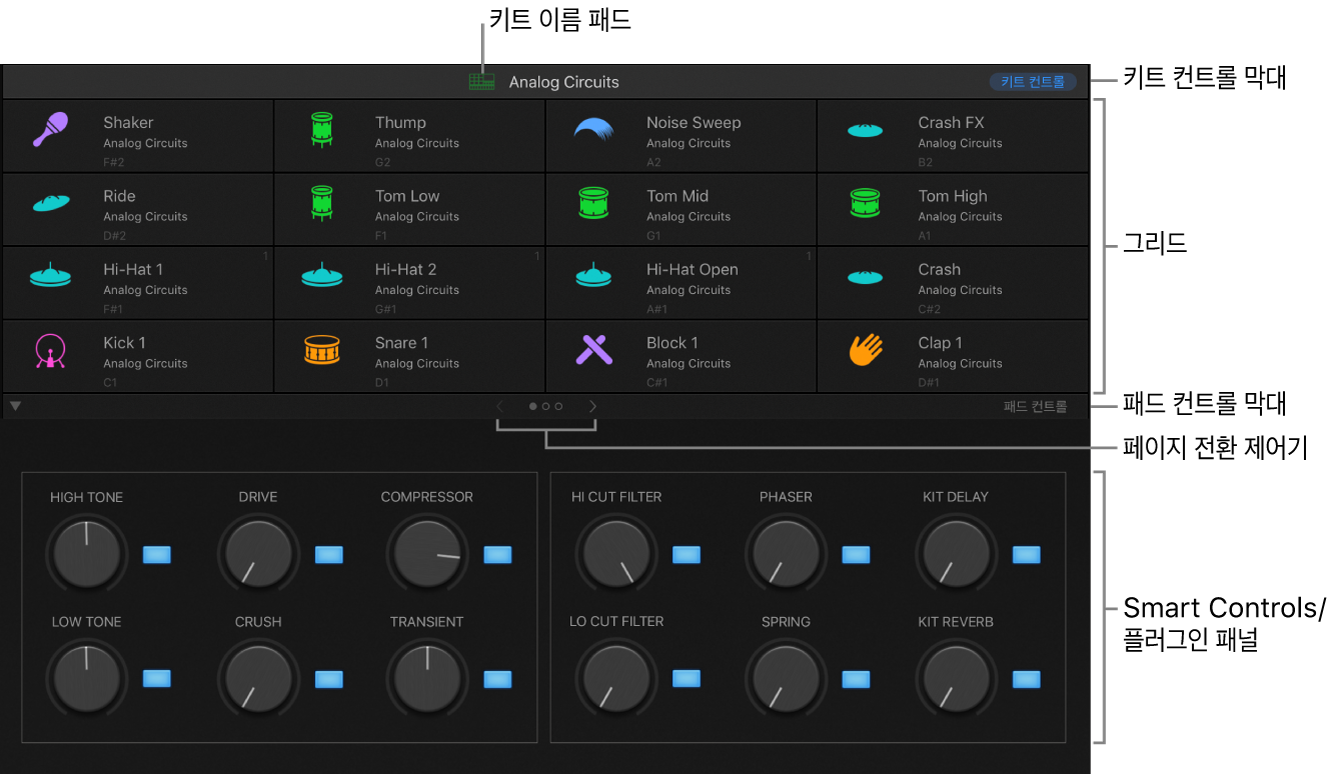Viewport: 1341px width, 774px height.
Task: Select the Tom Mid drum icon
Action: [593, 202]
